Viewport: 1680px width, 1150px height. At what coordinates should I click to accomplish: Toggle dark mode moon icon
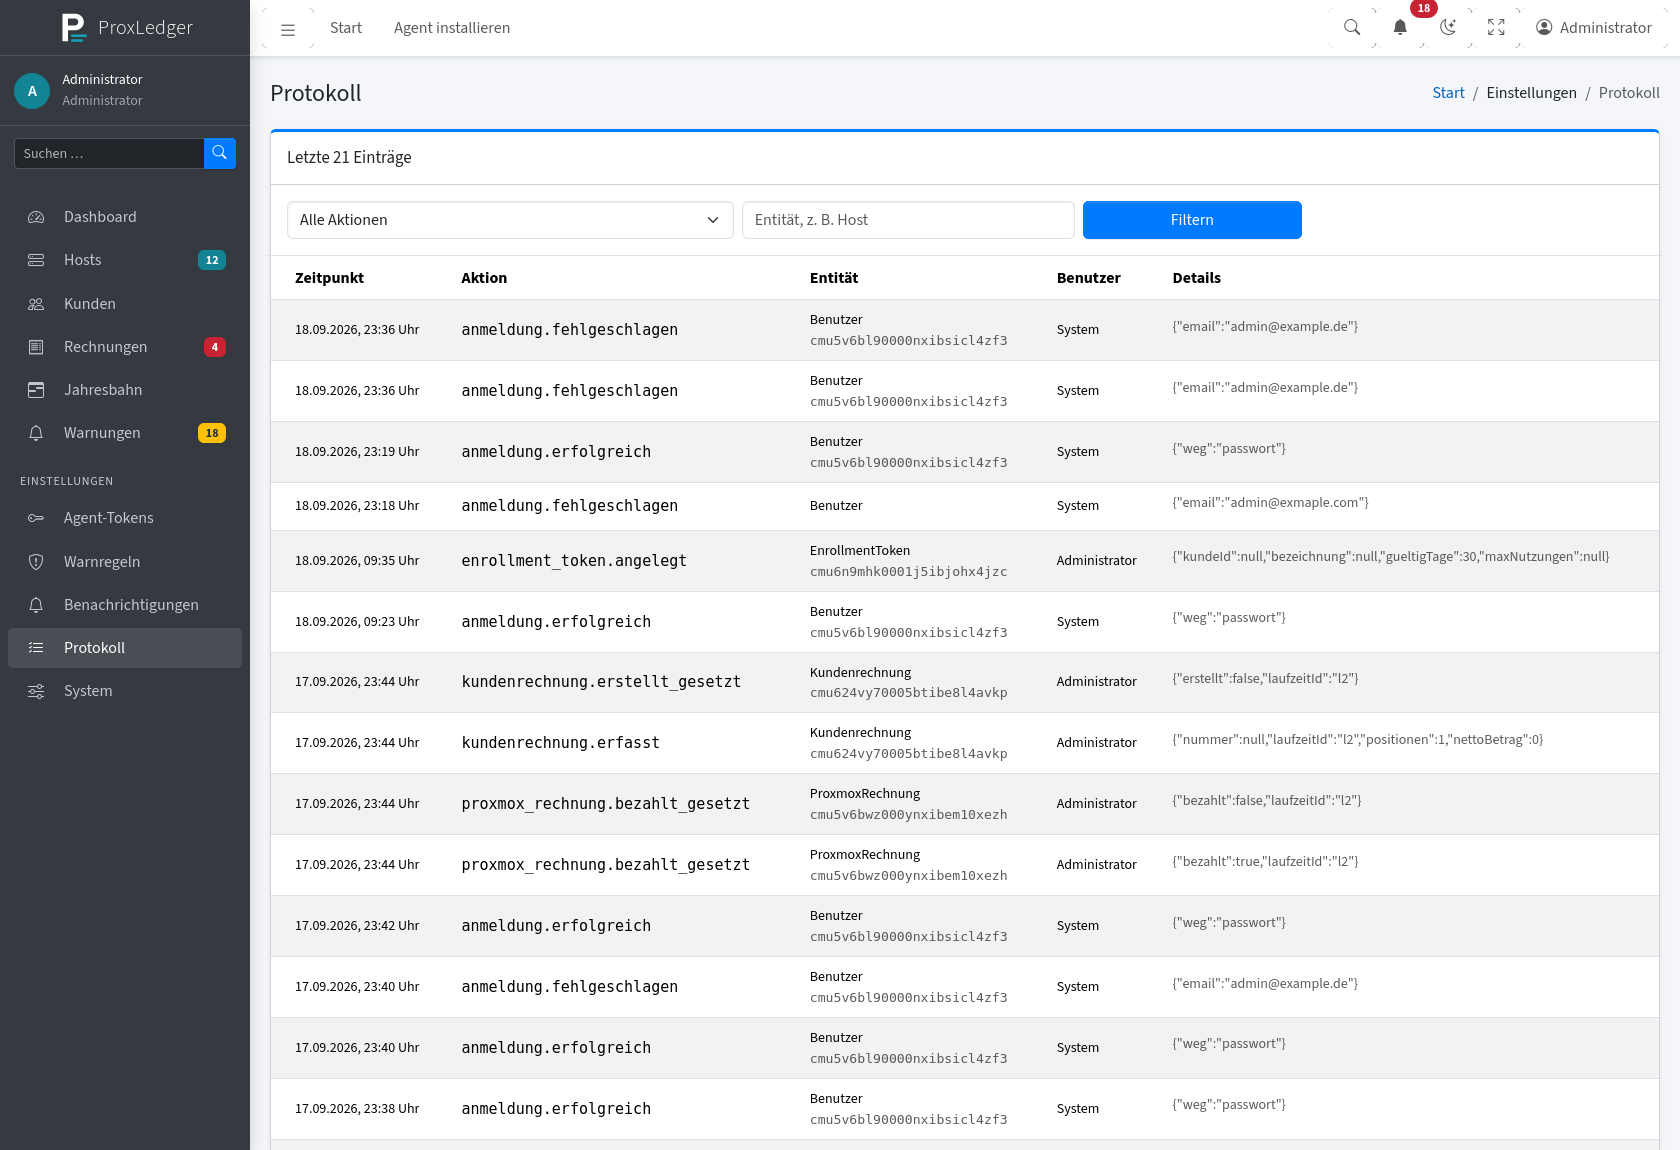[1448, 28]
